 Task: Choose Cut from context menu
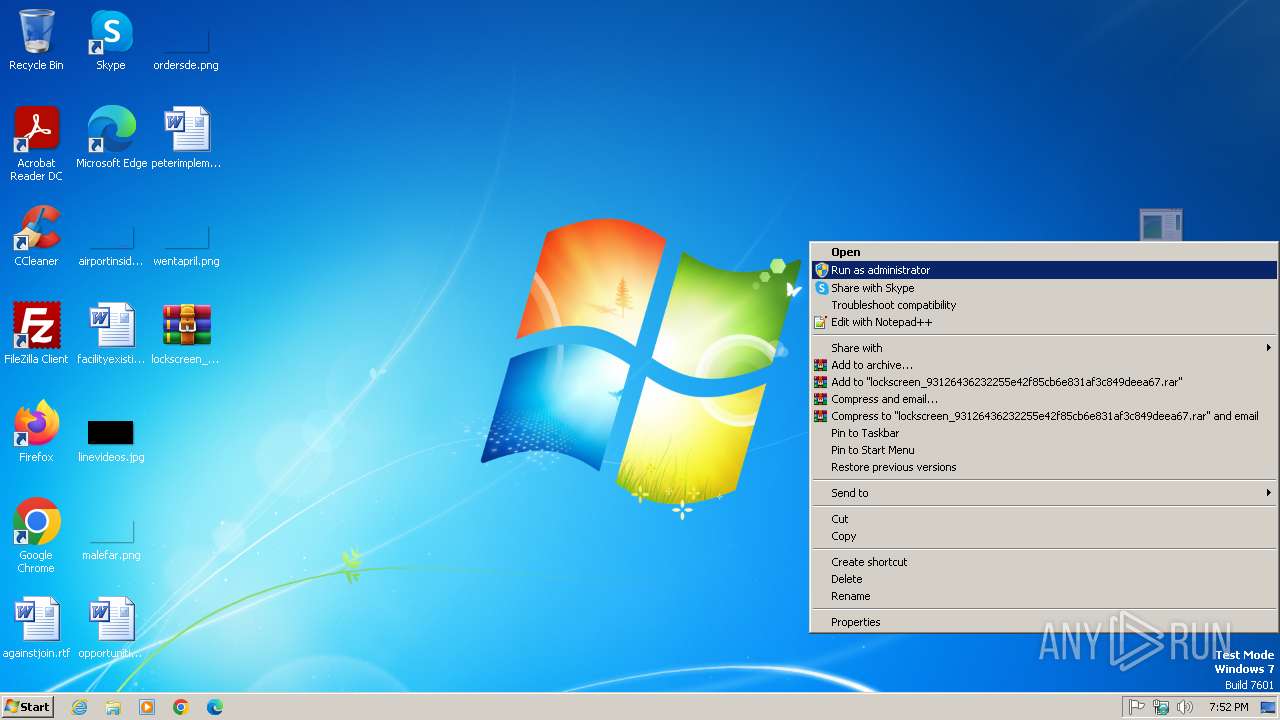click(x=1043, y=519)
